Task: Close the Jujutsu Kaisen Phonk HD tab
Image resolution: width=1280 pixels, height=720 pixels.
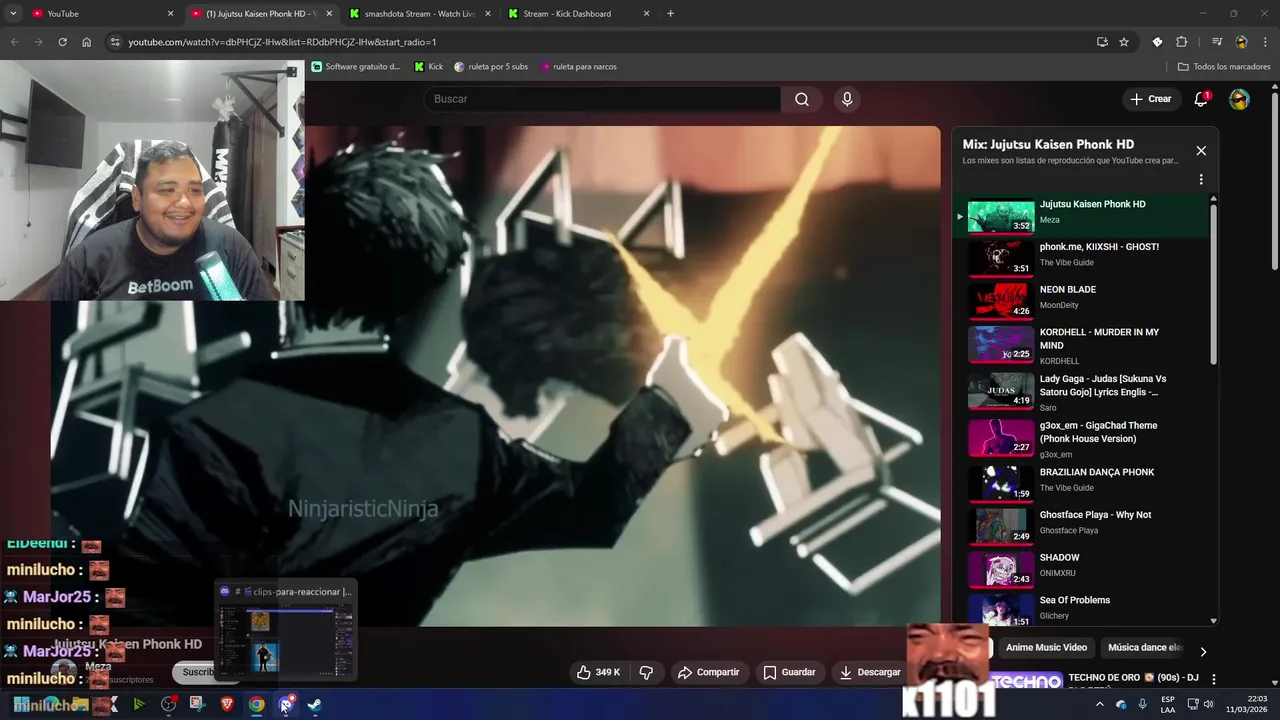Action: tap(329, 14)
